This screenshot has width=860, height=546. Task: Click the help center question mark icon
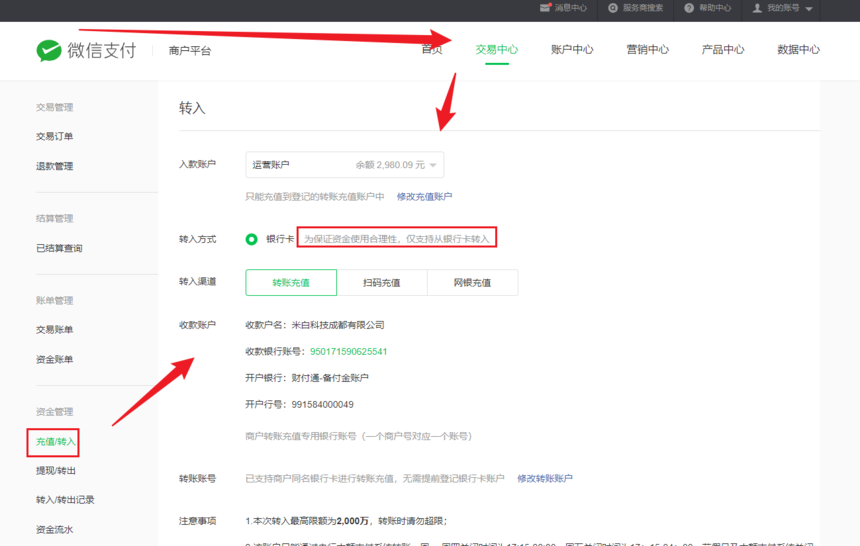coord(689,8)
